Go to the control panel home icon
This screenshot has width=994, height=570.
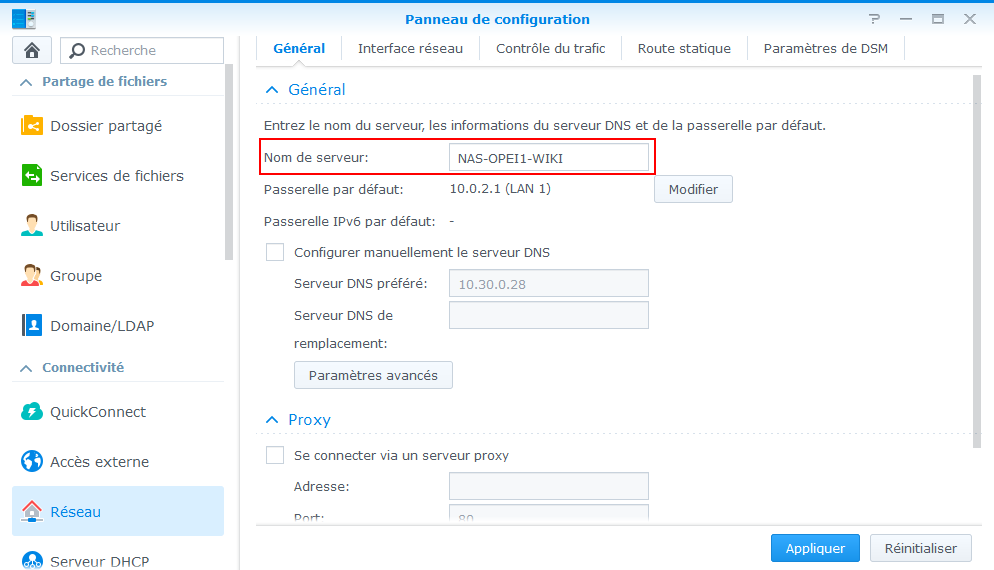click(32, 50)
